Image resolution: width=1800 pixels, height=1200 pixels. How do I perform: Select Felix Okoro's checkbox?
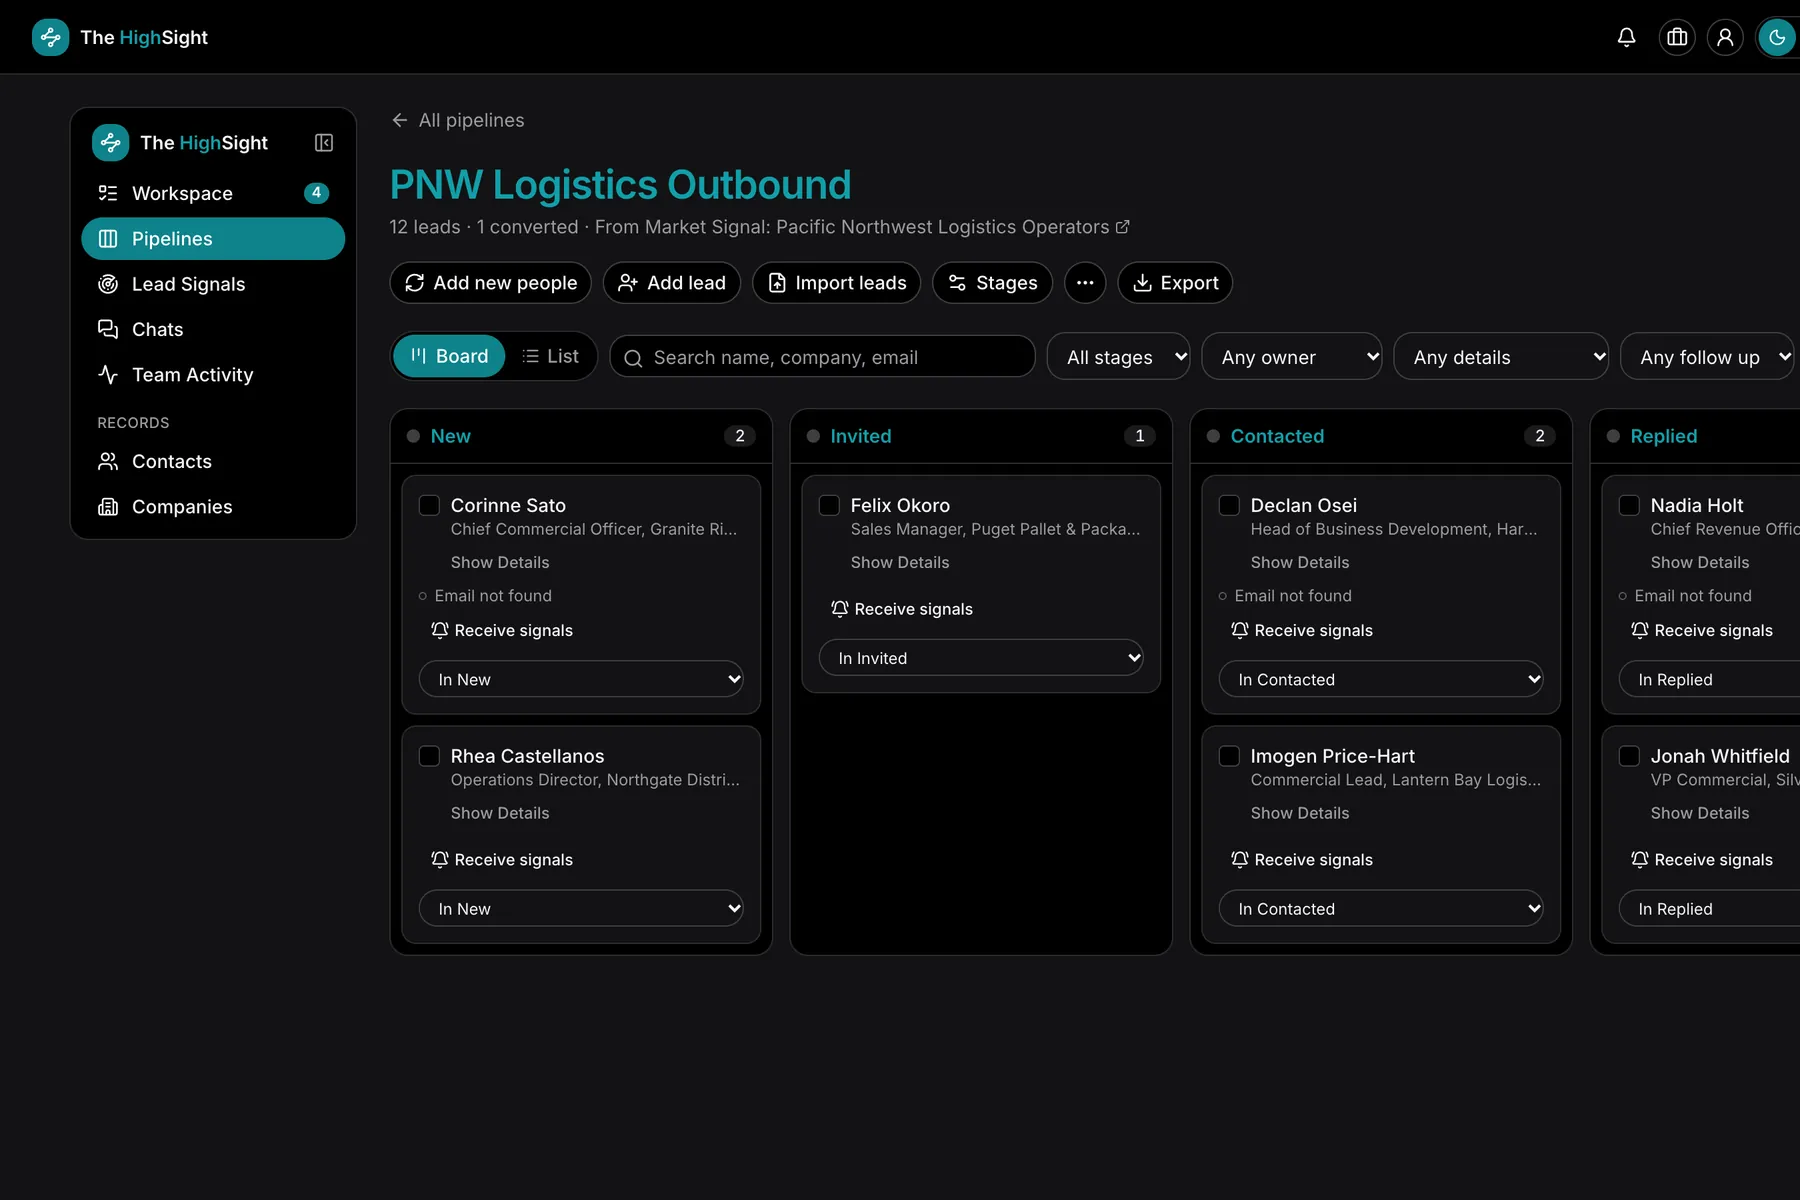829,505
